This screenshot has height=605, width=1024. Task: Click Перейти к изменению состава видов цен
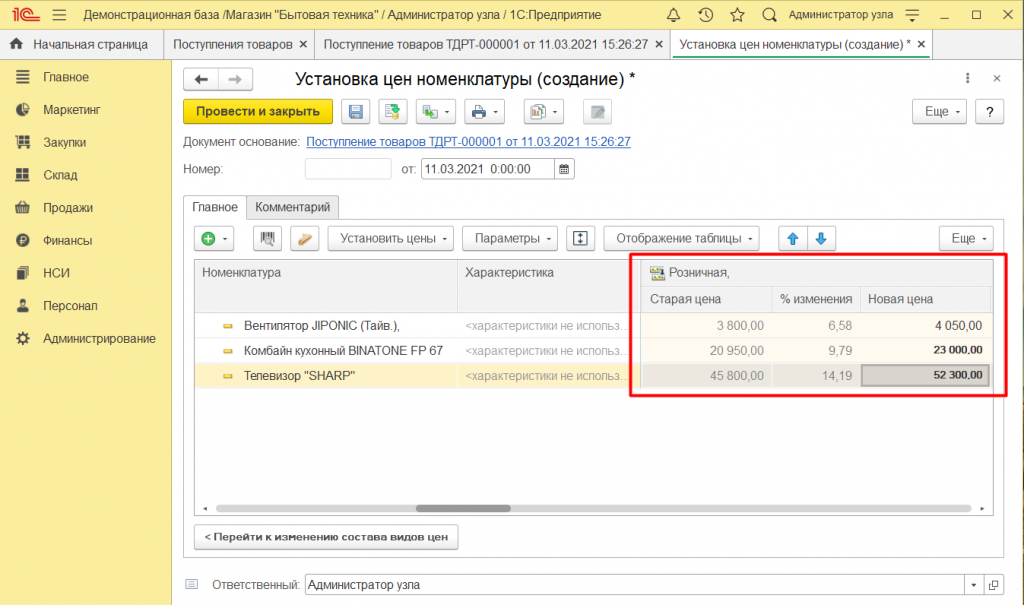click(x=326, y=538)
